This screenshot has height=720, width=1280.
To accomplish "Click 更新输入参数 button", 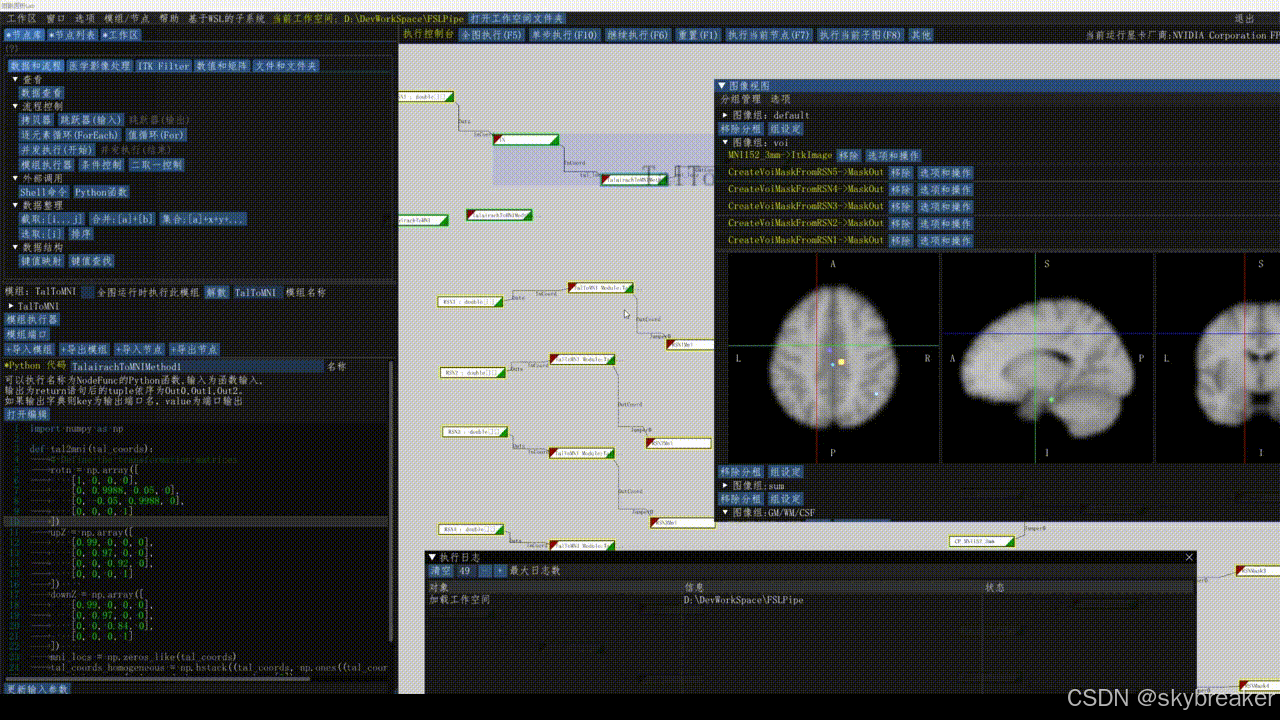I will 37,689.
